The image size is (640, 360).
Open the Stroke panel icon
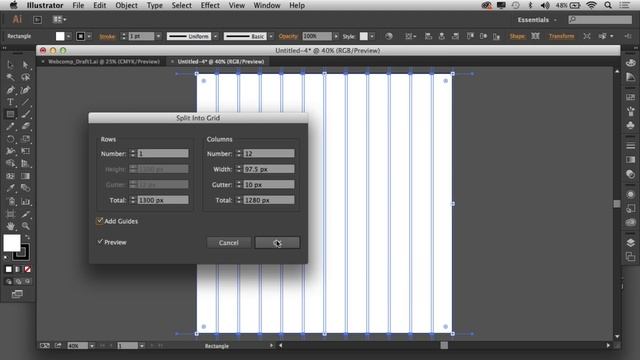pos(631,146)
